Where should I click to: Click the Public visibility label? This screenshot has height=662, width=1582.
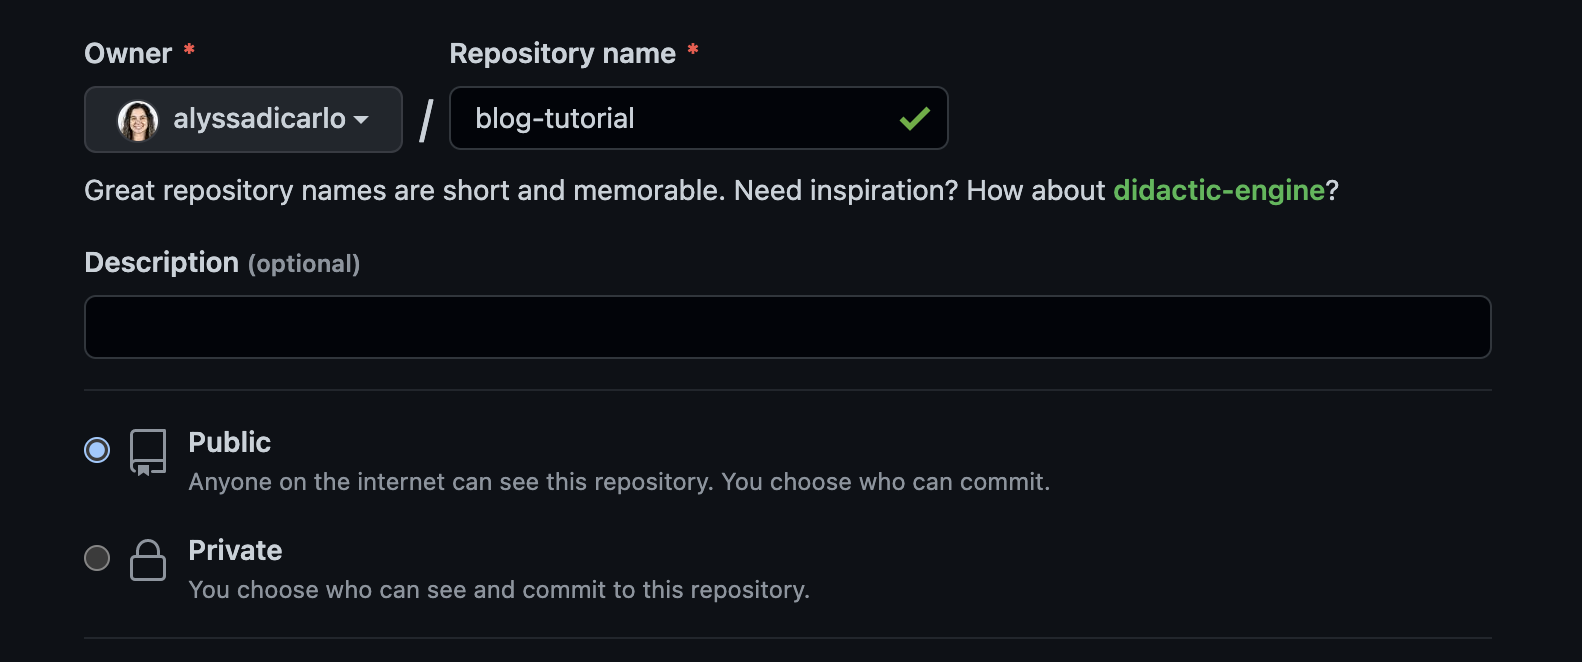point(229,442)
